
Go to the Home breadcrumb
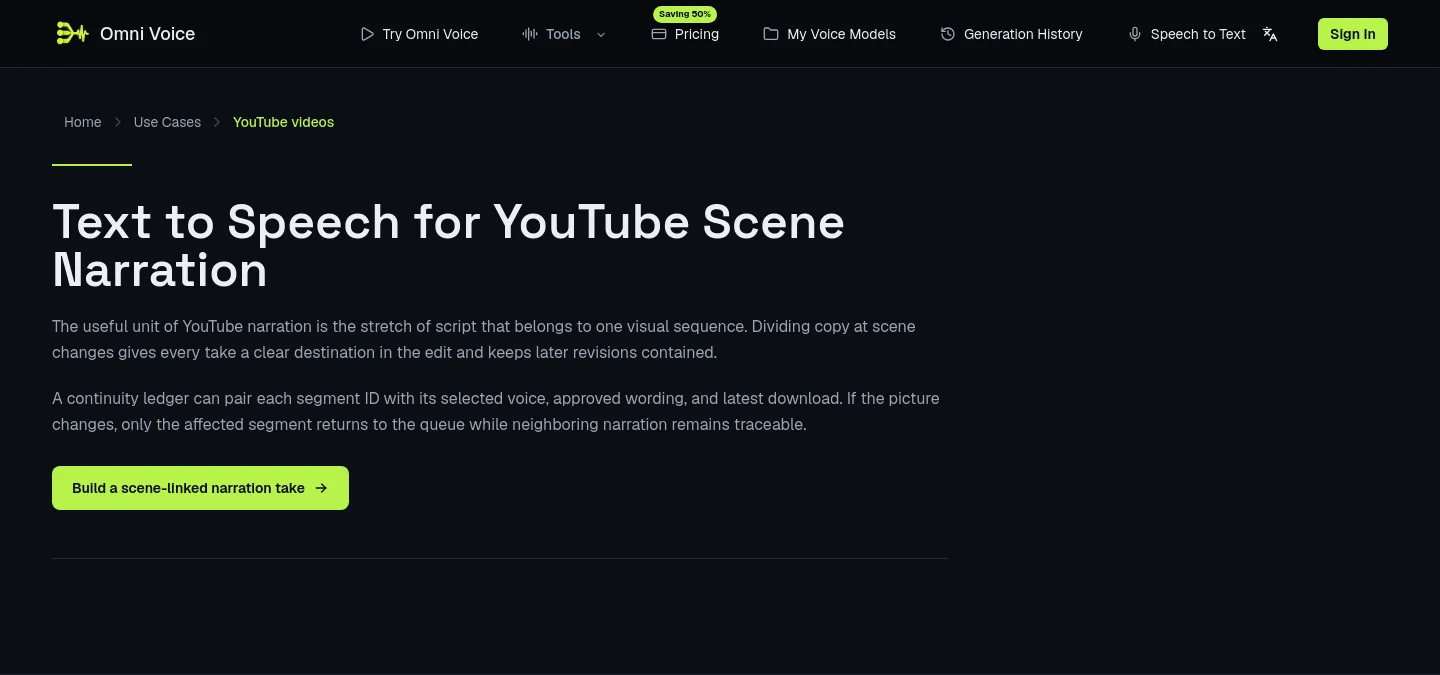point(83,122)
